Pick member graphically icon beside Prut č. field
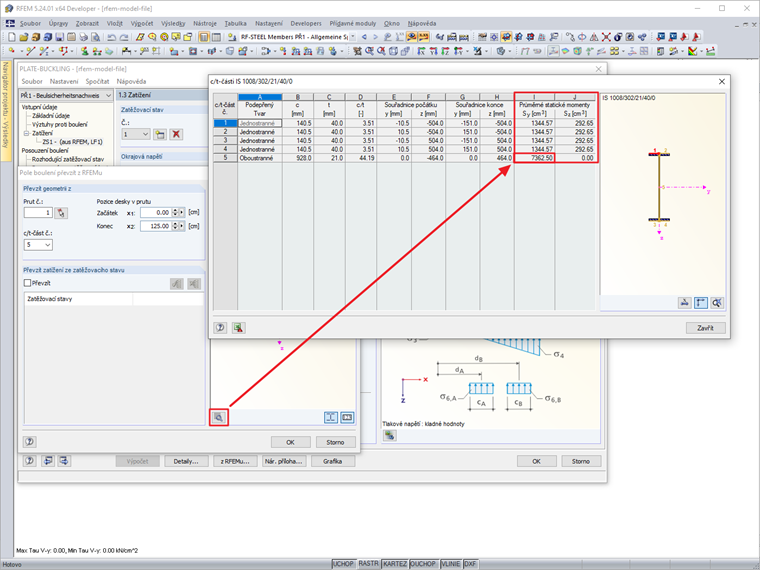The image size is (760, 570). pos(61,213)
